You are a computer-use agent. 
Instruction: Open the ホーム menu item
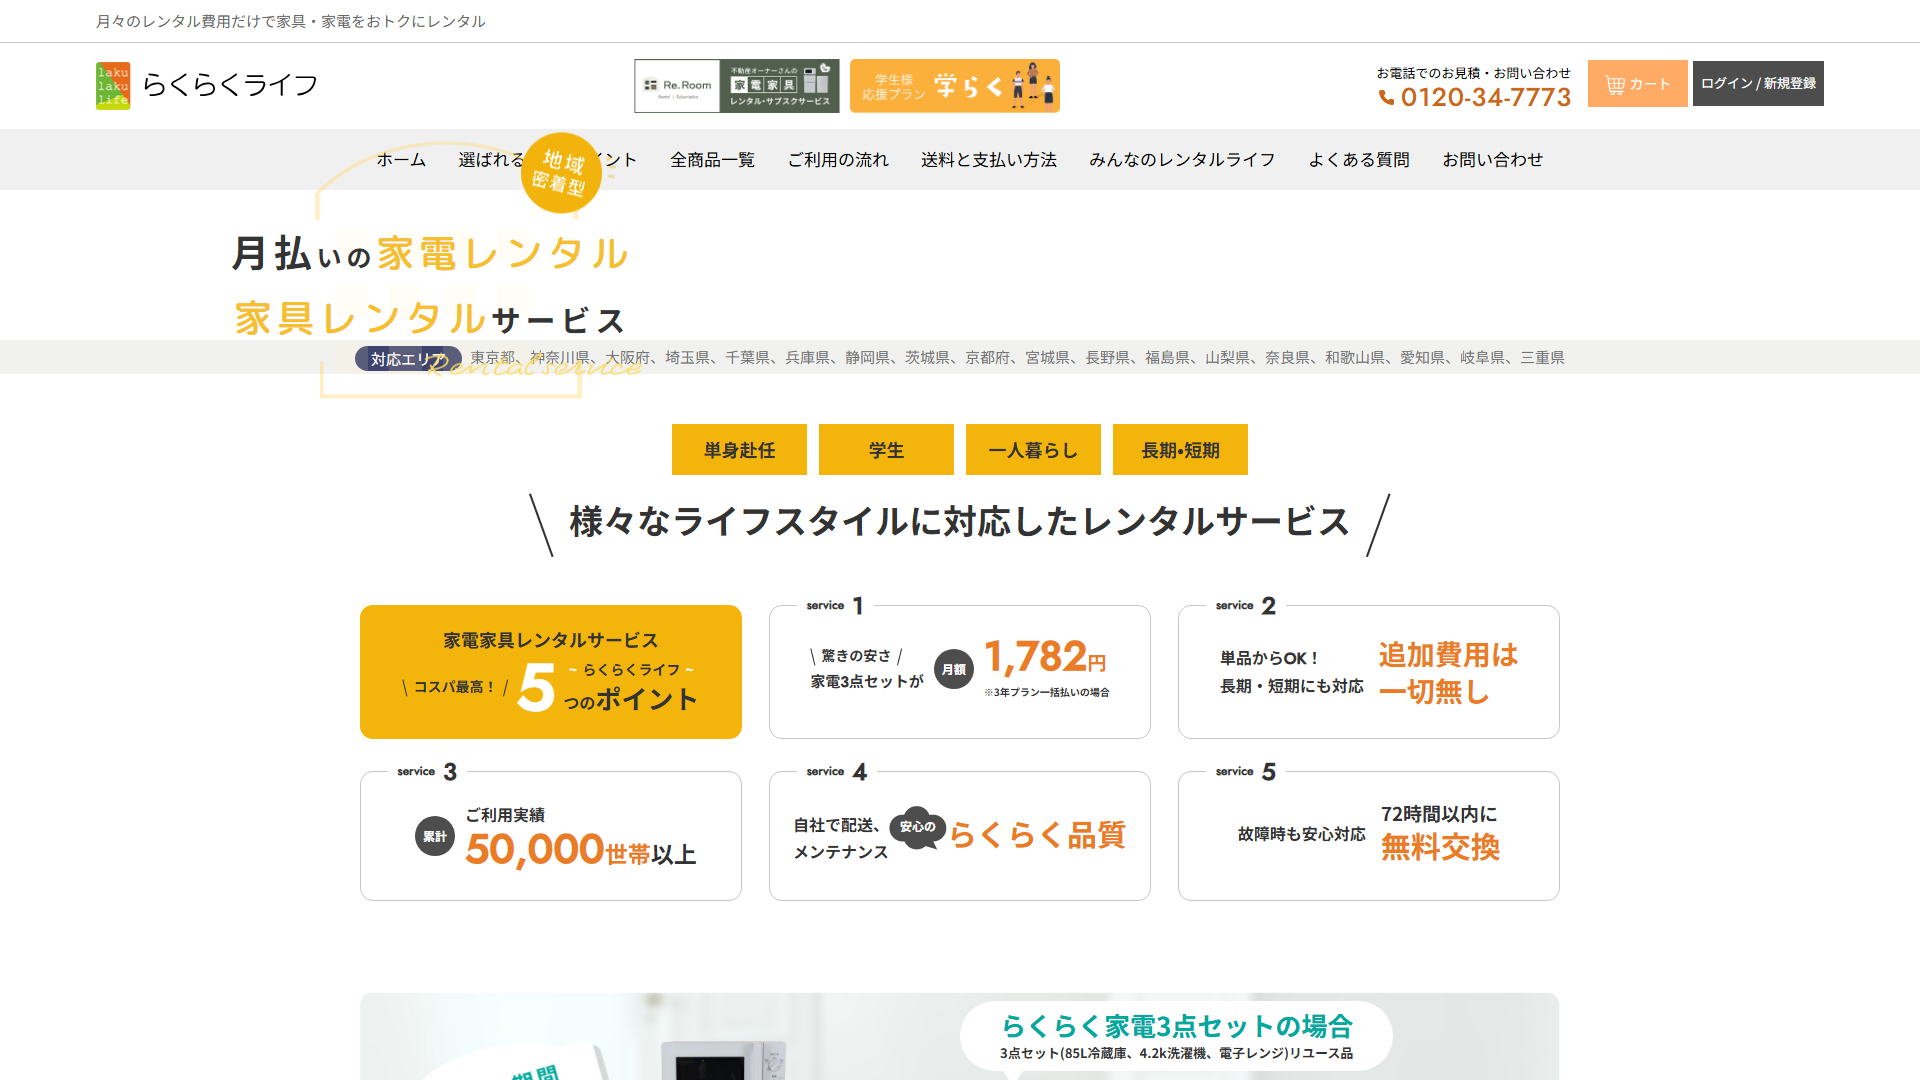point(400,159)
